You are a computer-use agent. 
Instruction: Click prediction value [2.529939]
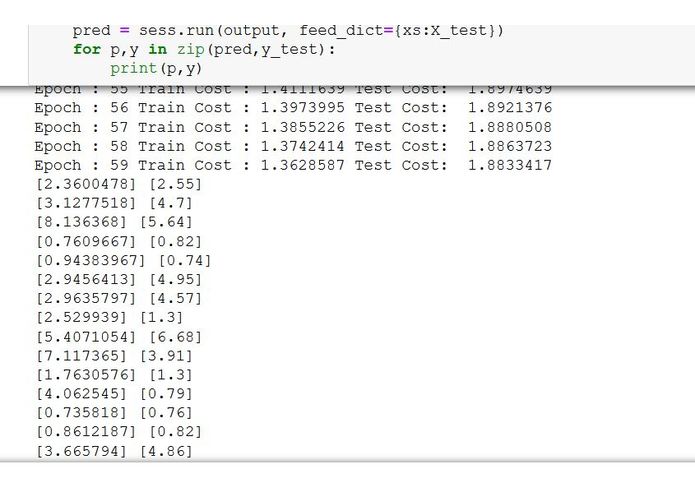82,318
